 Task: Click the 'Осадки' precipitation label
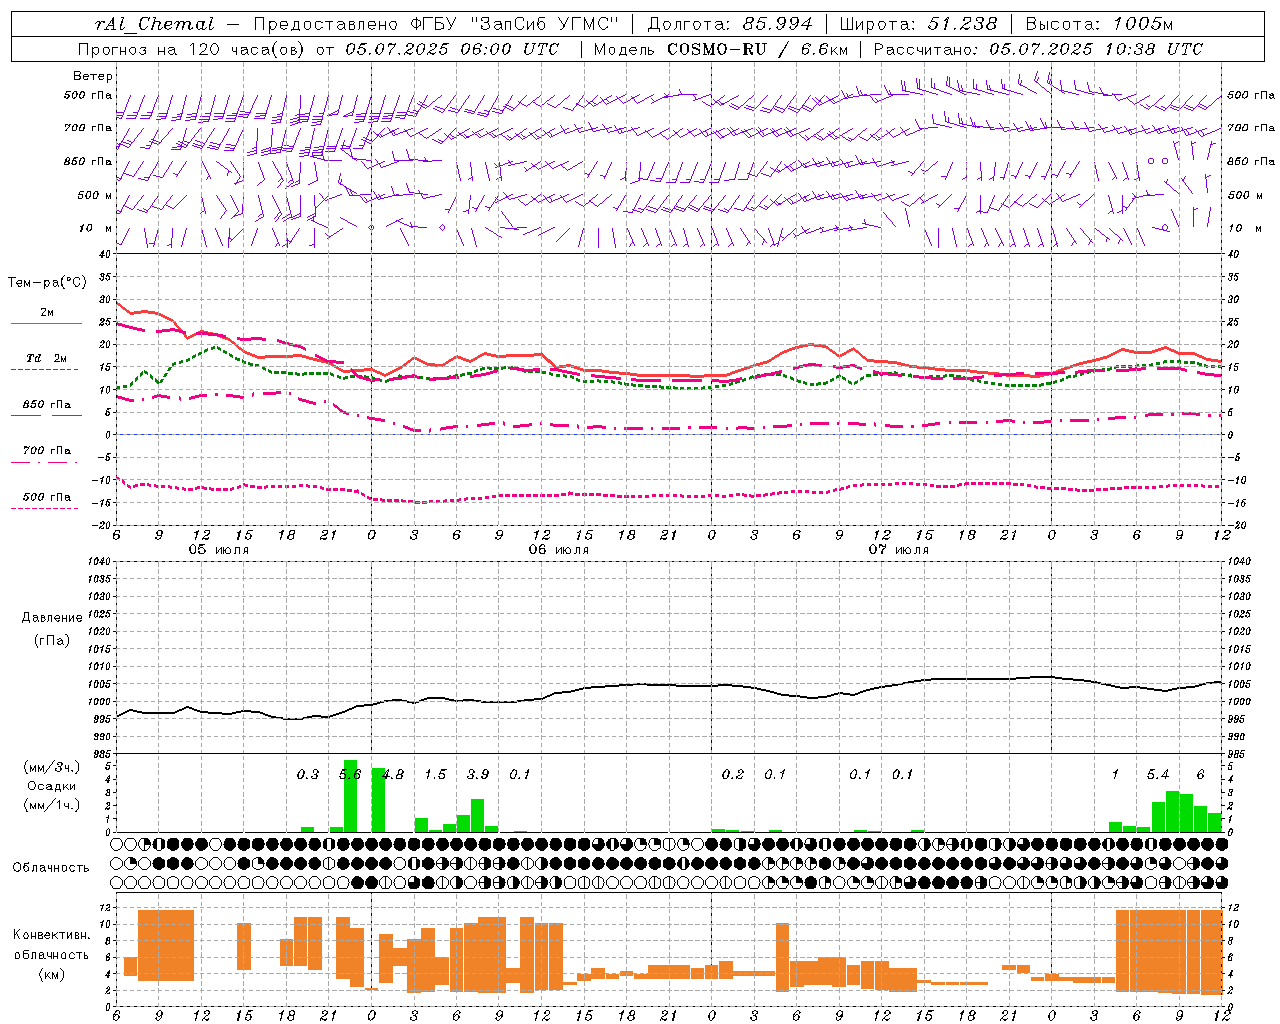click(x=51, y=786)
